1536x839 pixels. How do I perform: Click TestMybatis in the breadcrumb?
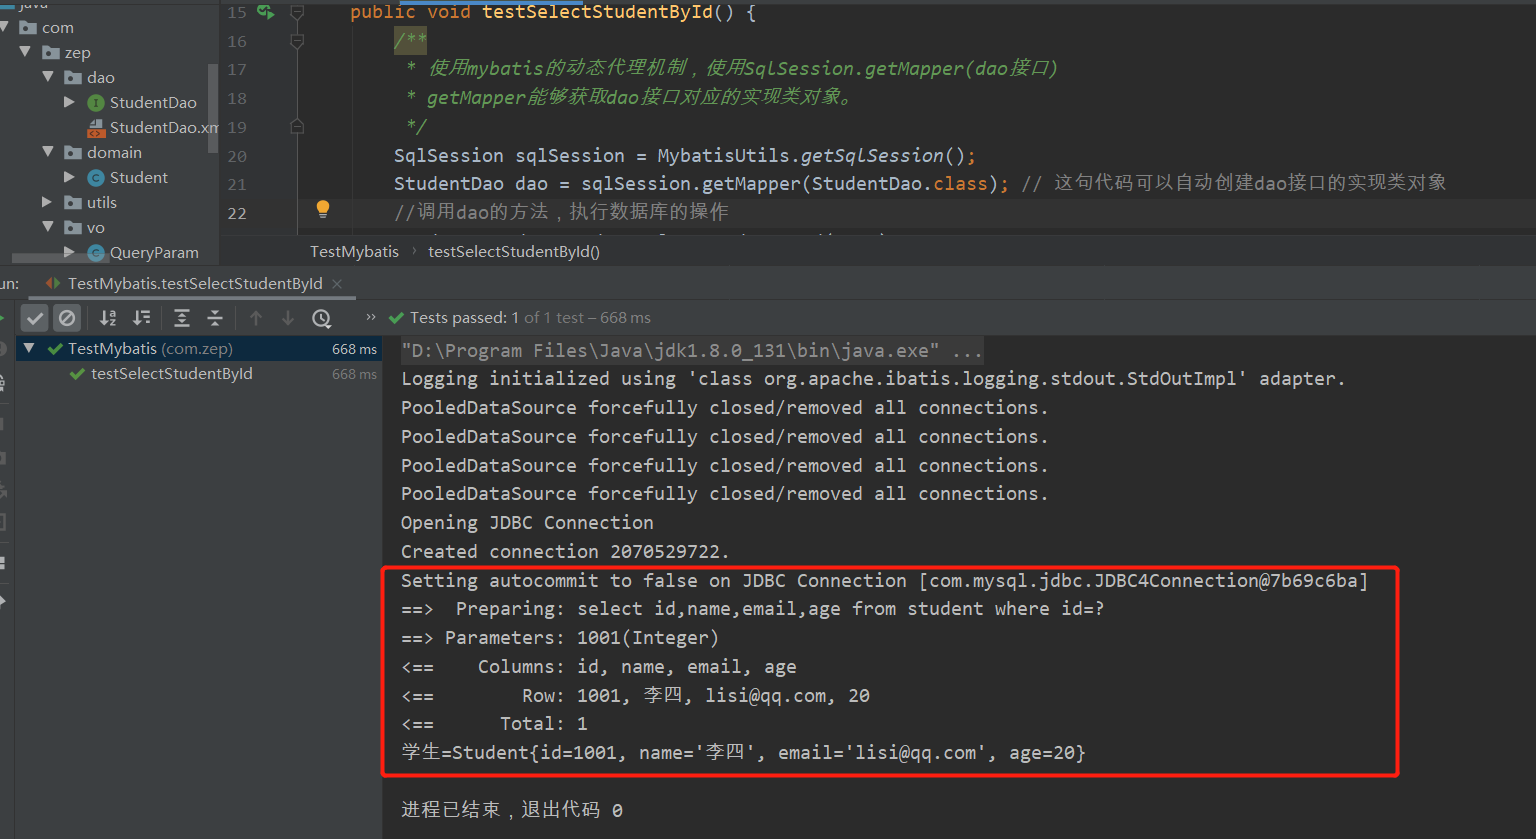pos(354,252)
